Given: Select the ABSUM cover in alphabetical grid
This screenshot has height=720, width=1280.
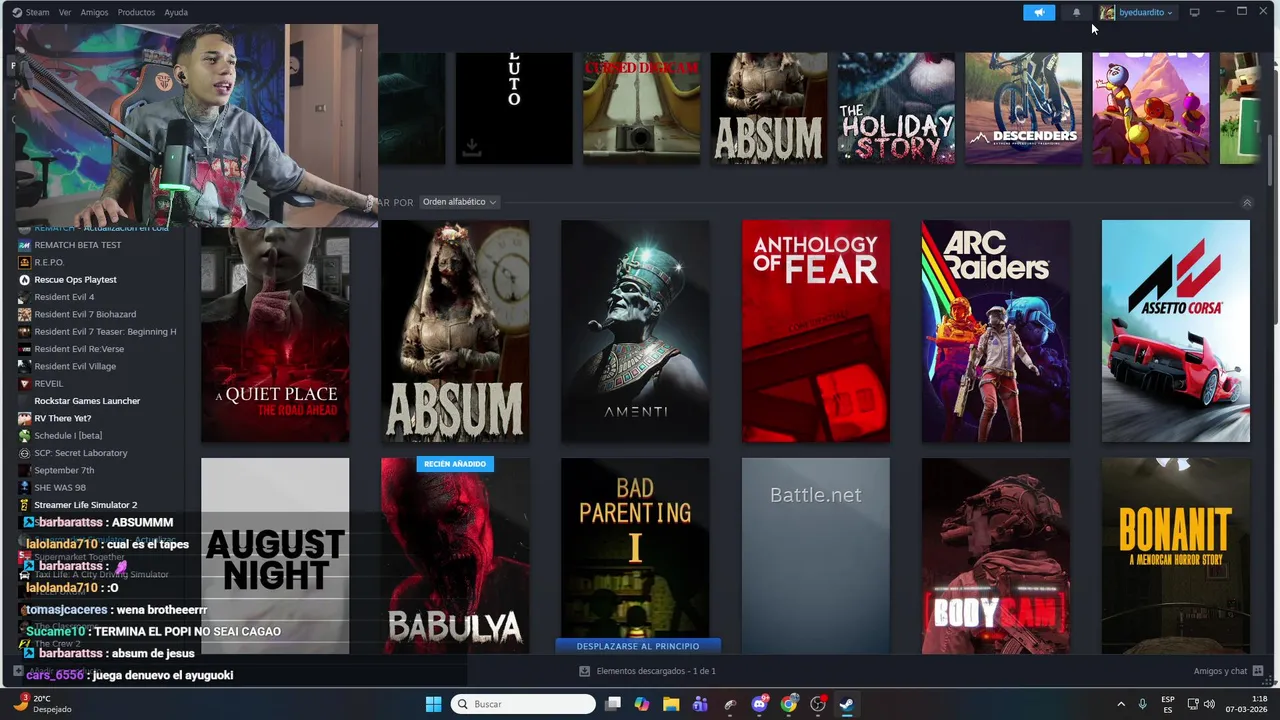Looking at the screenshot, I should pos(455,331).
